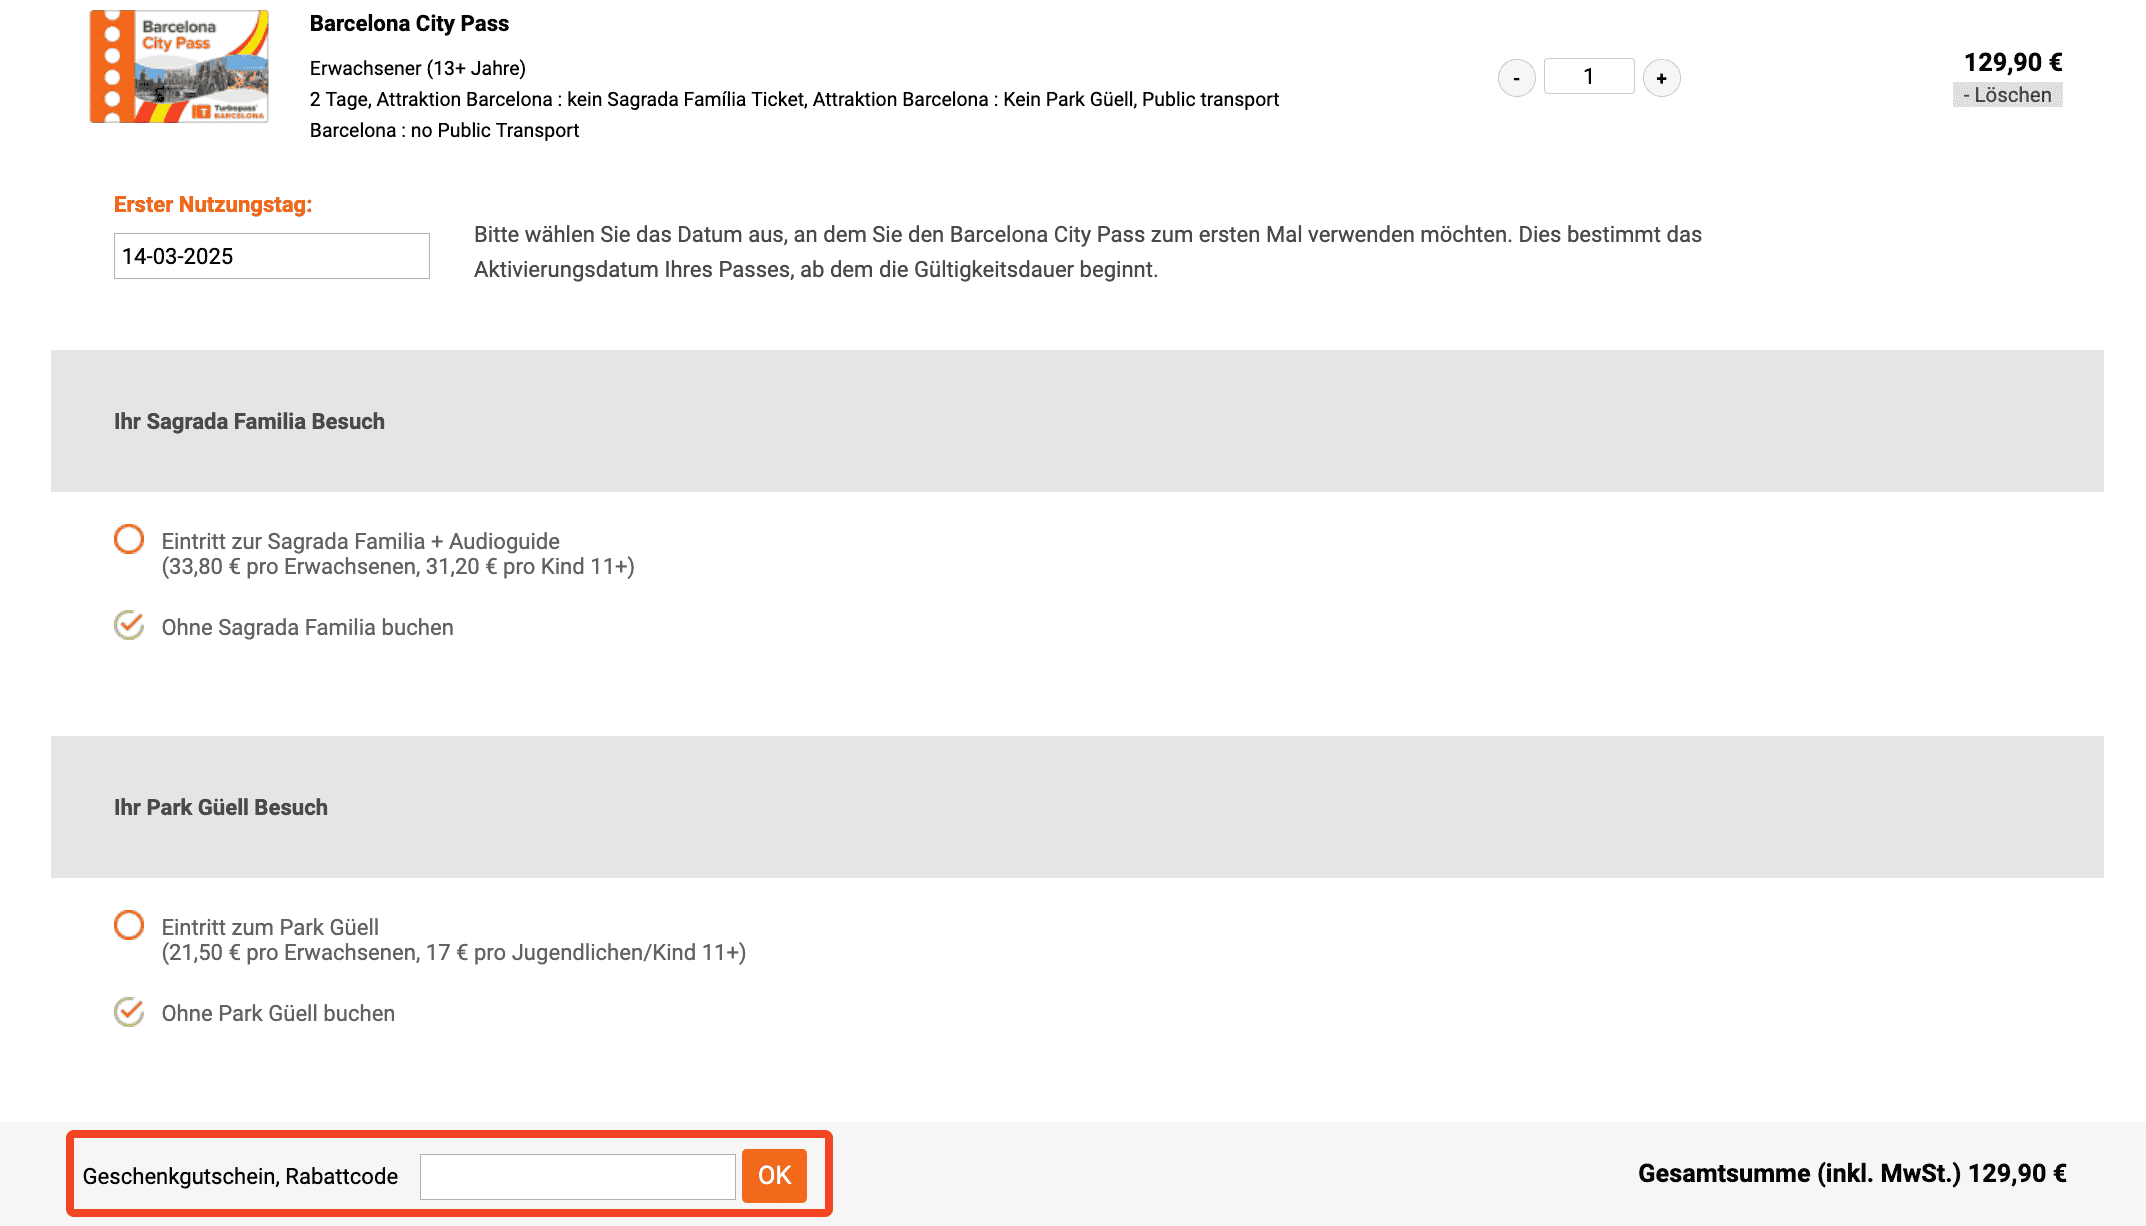
Task: Click the Rabattcode text input field
Action: [577, 1176]
